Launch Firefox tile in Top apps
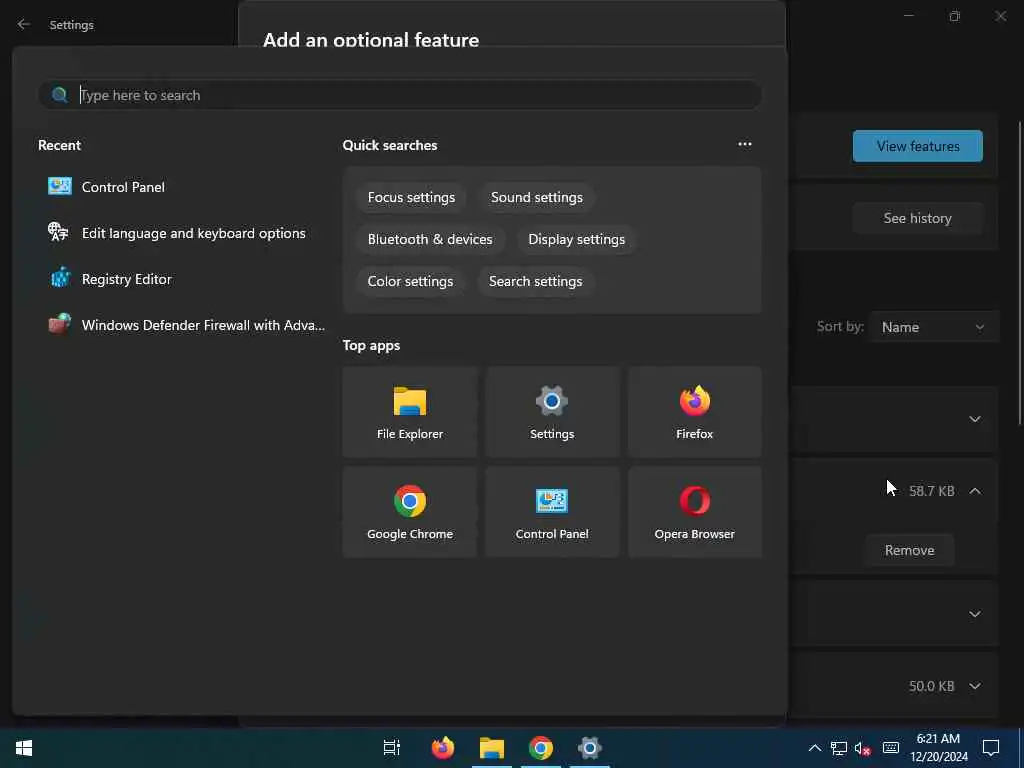The height and width of the screenshot is (768, 1024). pyautogui.click(x=694, y=412)
